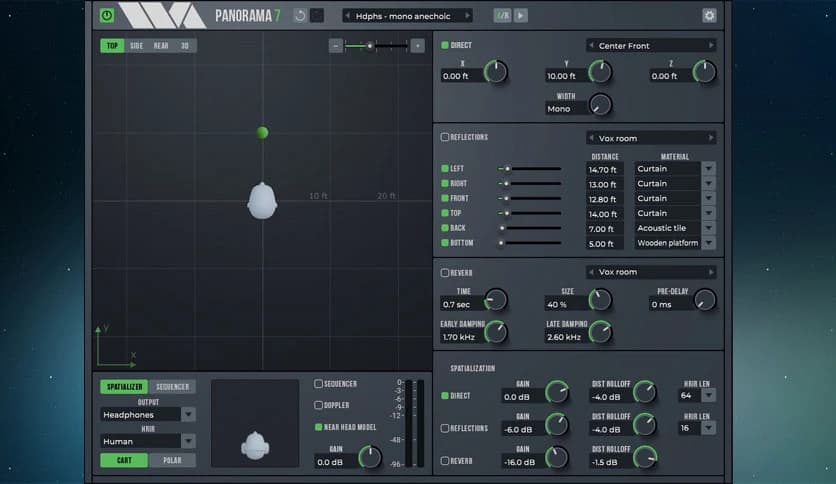
Task: Click the Width knob
Action: [x=600, y=105]
